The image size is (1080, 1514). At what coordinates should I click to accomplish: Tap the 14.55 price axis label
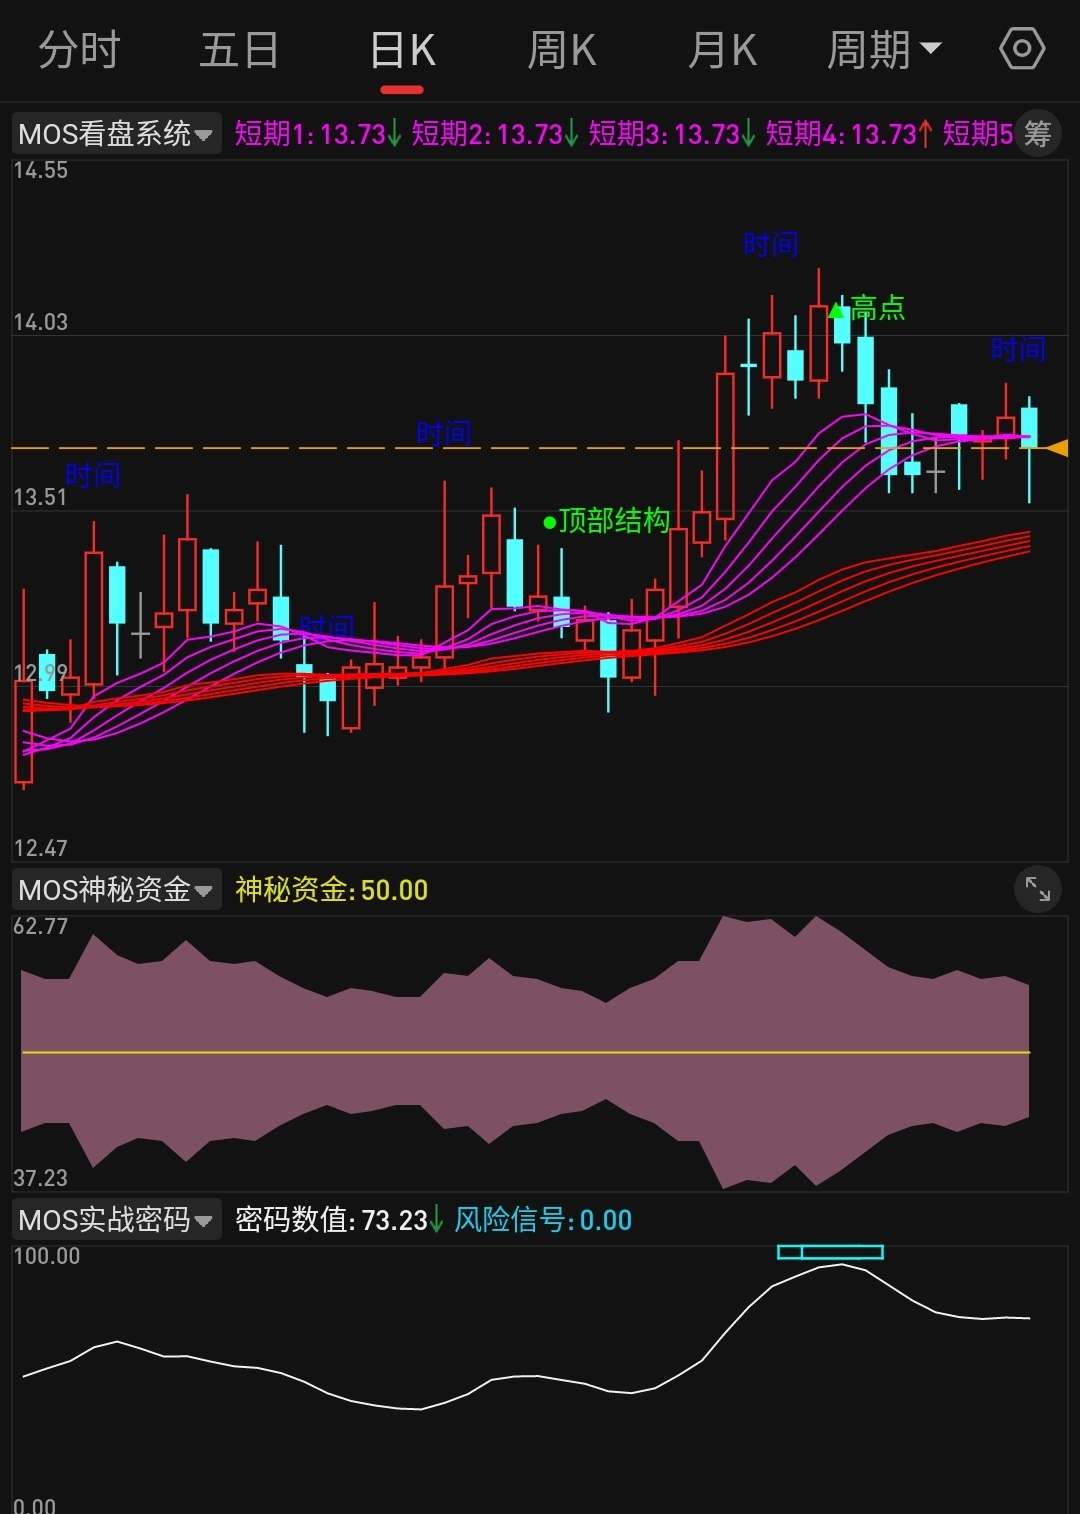[41, 170]
